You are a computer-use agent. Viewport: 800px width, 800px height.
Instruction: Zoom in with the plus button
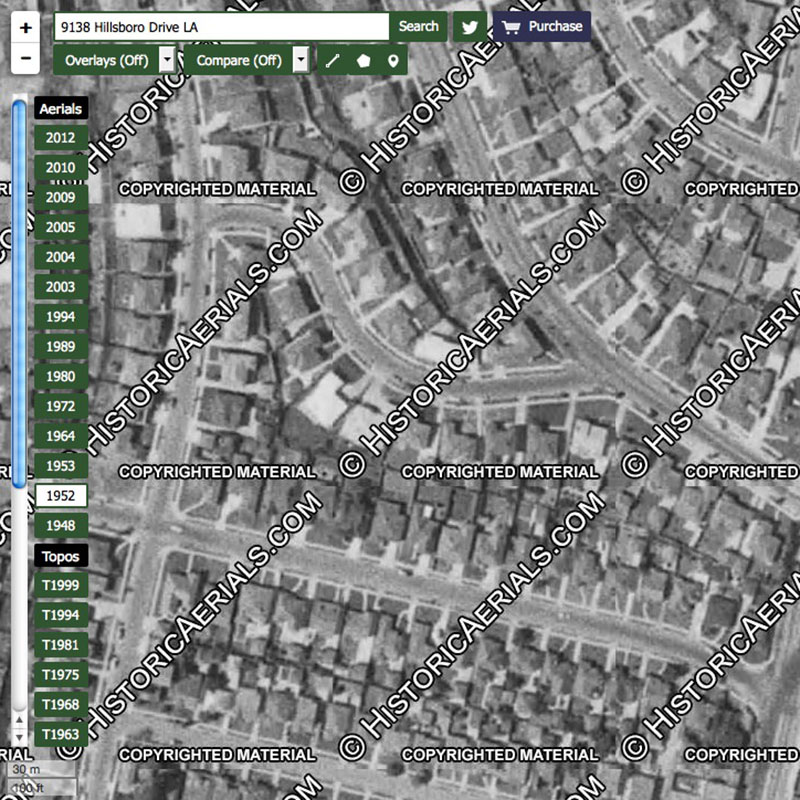coord(26,28)
